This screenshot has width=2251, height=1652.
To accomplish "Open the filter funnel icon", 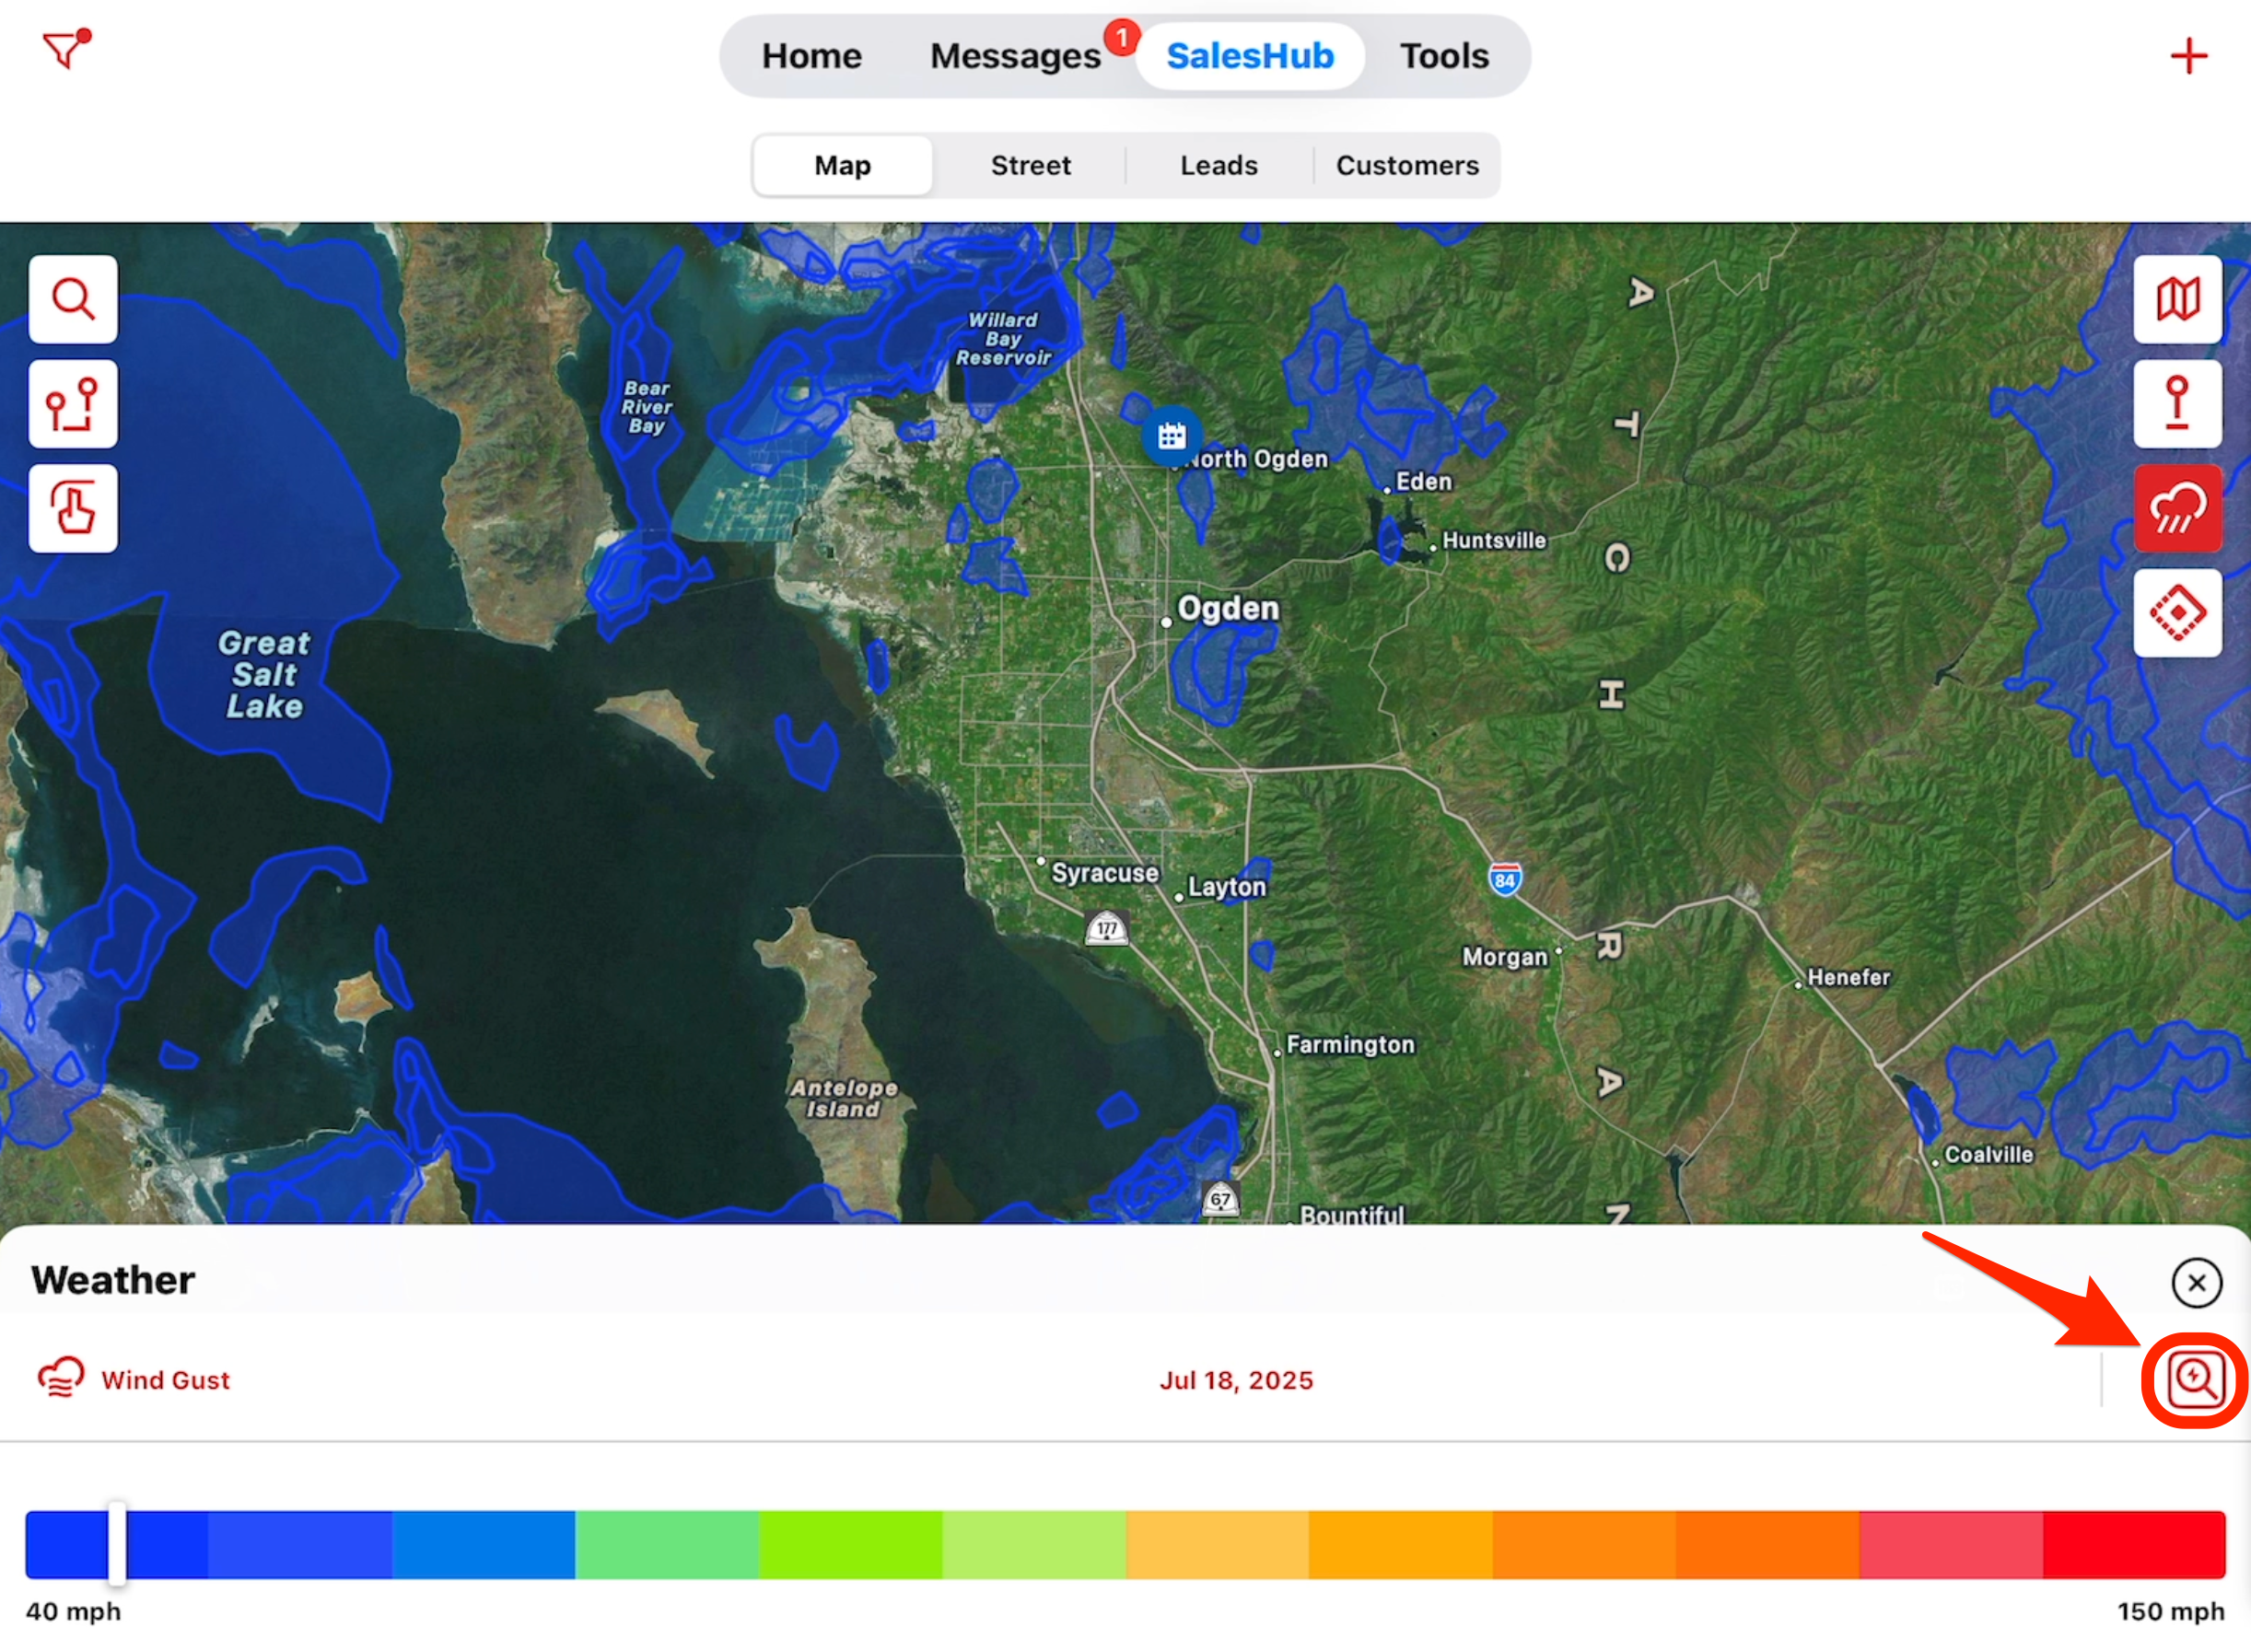I will click(65, 49).
